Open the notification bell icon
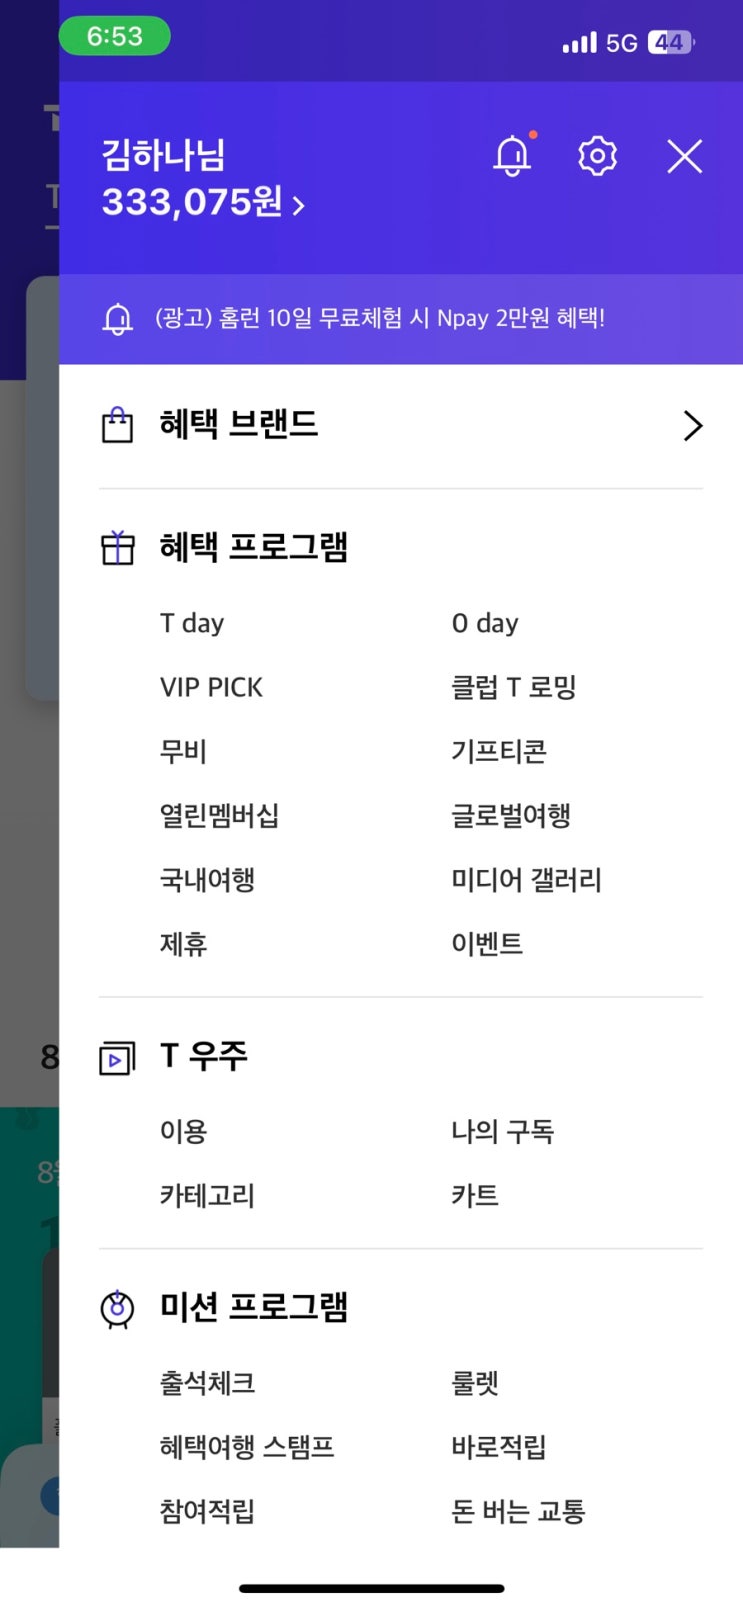The height and width of the screenshot is (1607, 743). [x=512, y=156]
